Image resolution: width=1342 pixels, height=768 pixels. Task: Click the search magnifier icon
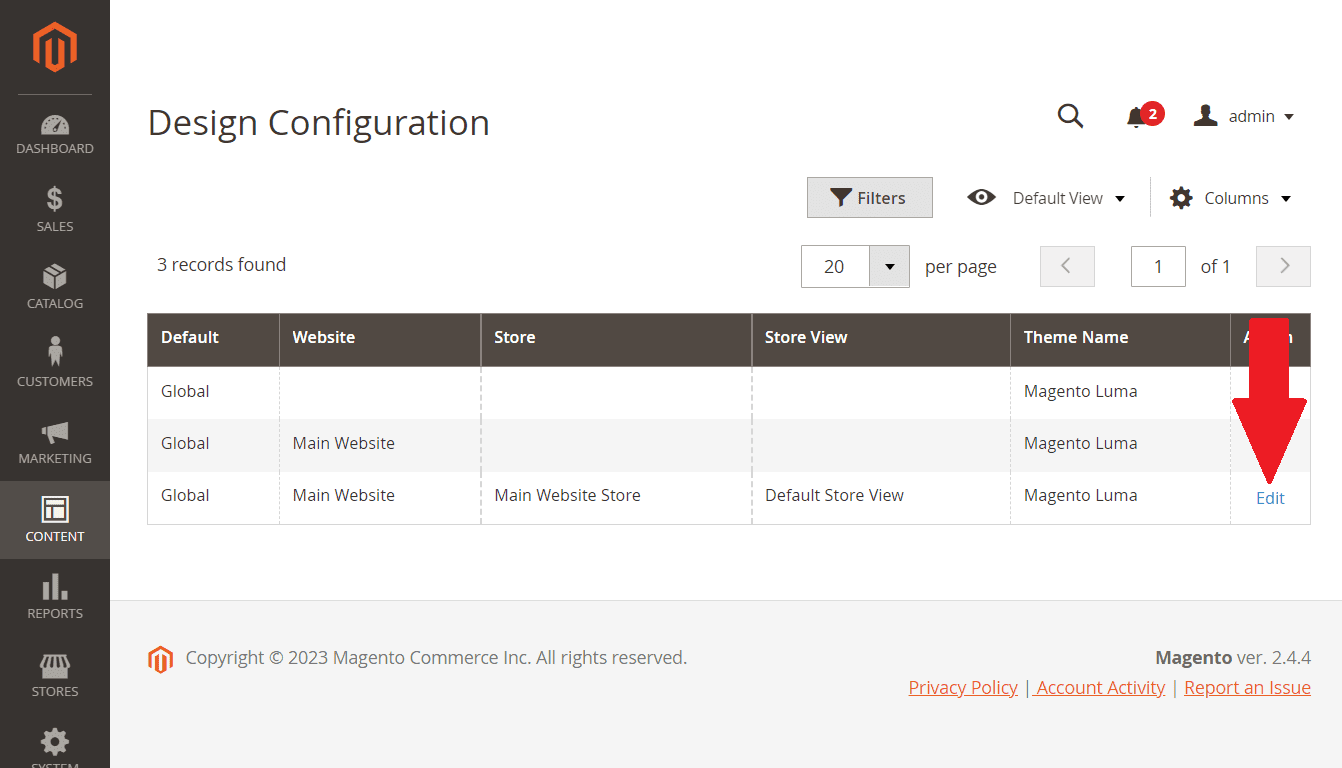coord(1070,116)
